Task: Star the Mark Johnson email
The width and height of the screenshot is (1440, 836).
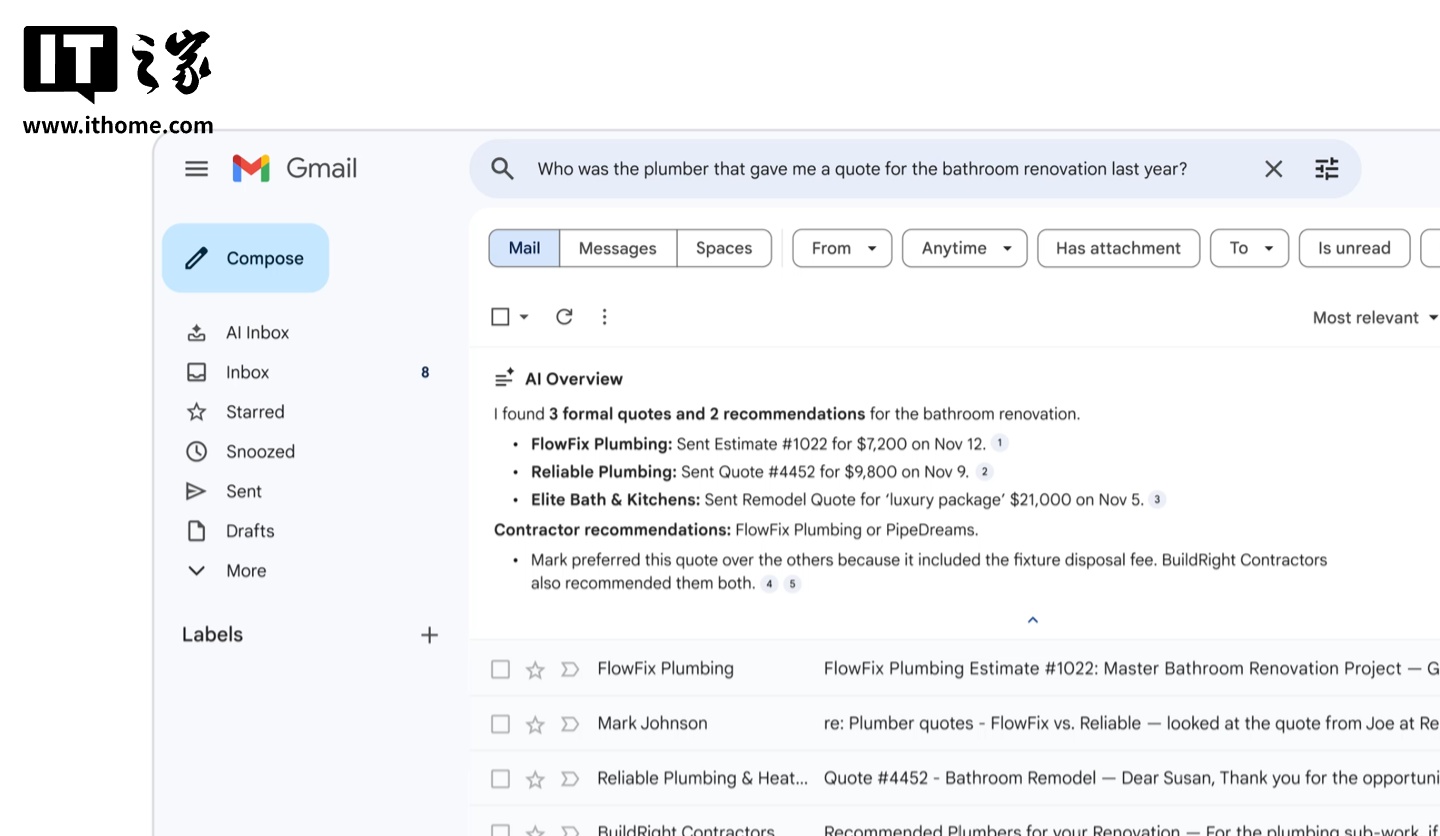Action: [535, 723]
